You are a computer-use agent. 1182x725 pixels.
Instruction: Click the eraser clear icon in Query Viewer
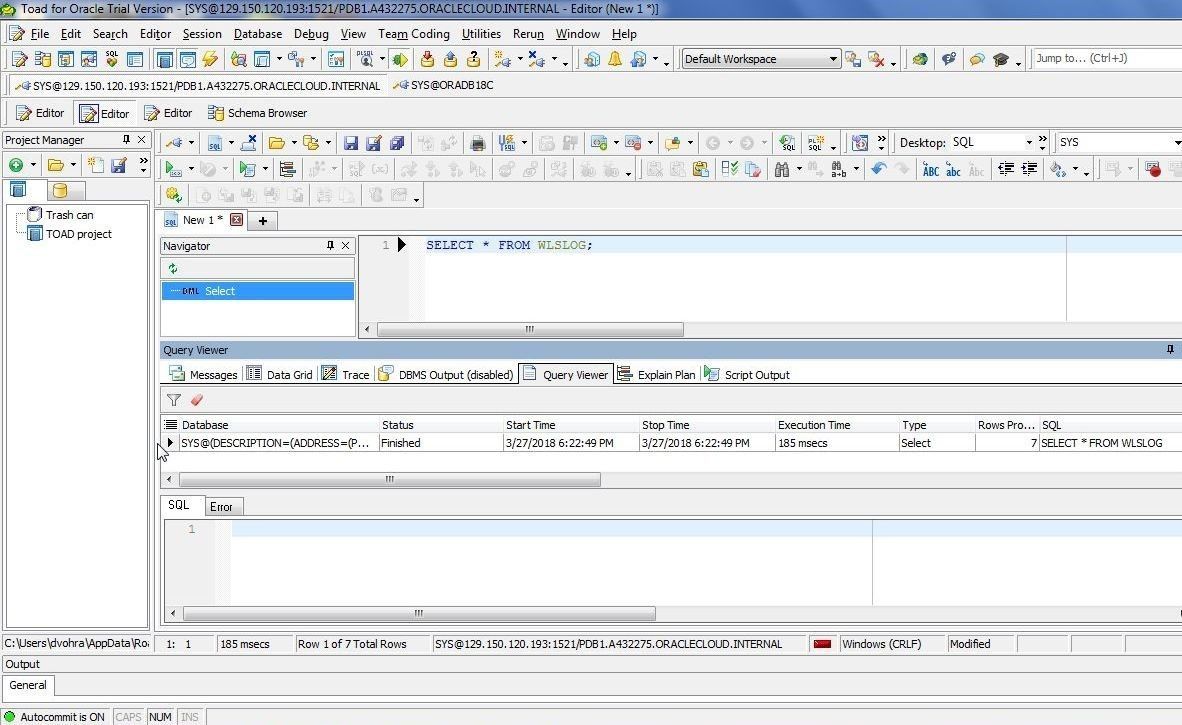197,400
